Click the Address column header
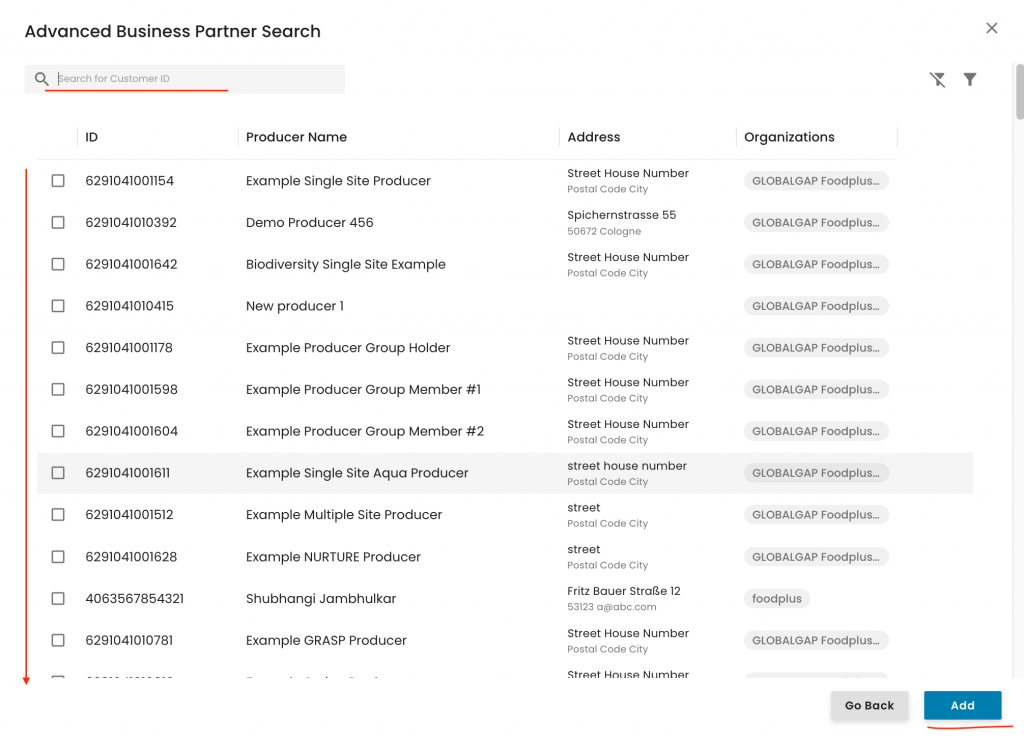 pyautogui.click(x=594, y=137)
